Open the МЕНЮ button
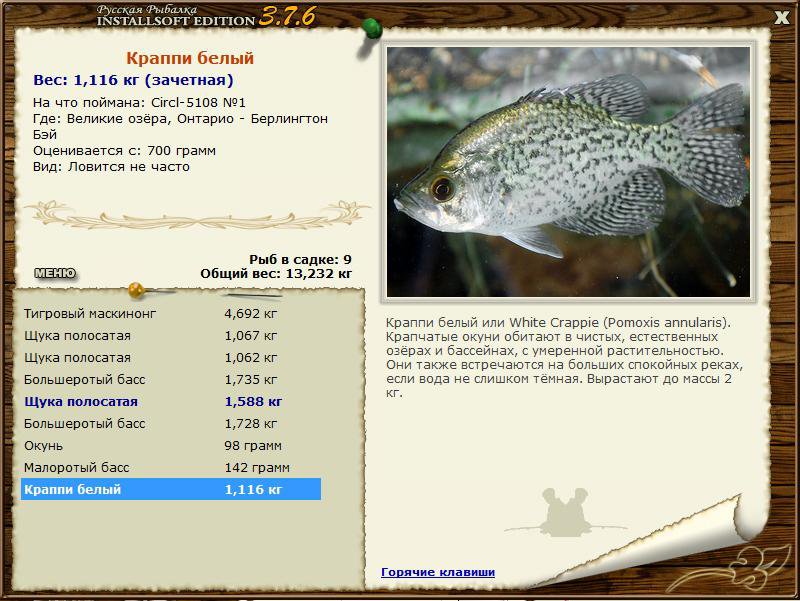This screenshot has width=800, height=601. pyautogui.click(x=55, y=273)
